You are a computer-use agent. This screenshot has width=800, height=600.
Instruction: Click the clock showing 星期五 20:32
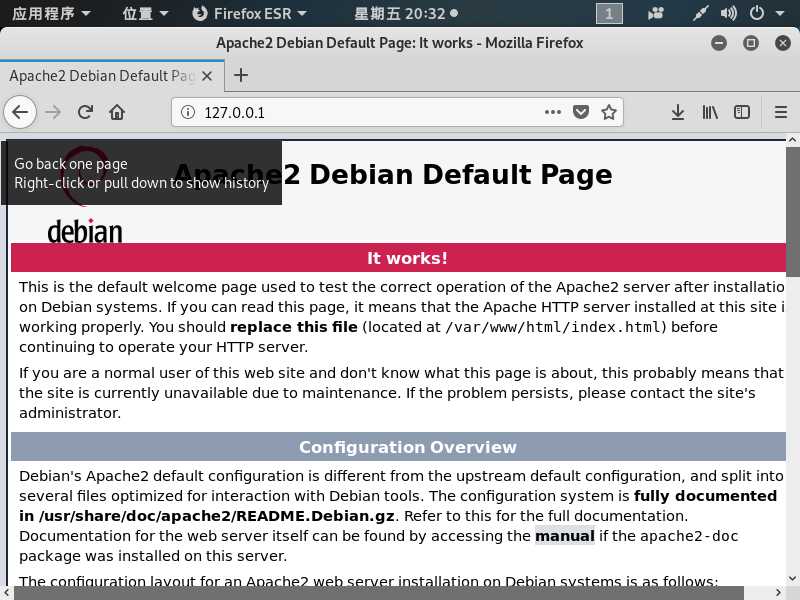point(406,13)
